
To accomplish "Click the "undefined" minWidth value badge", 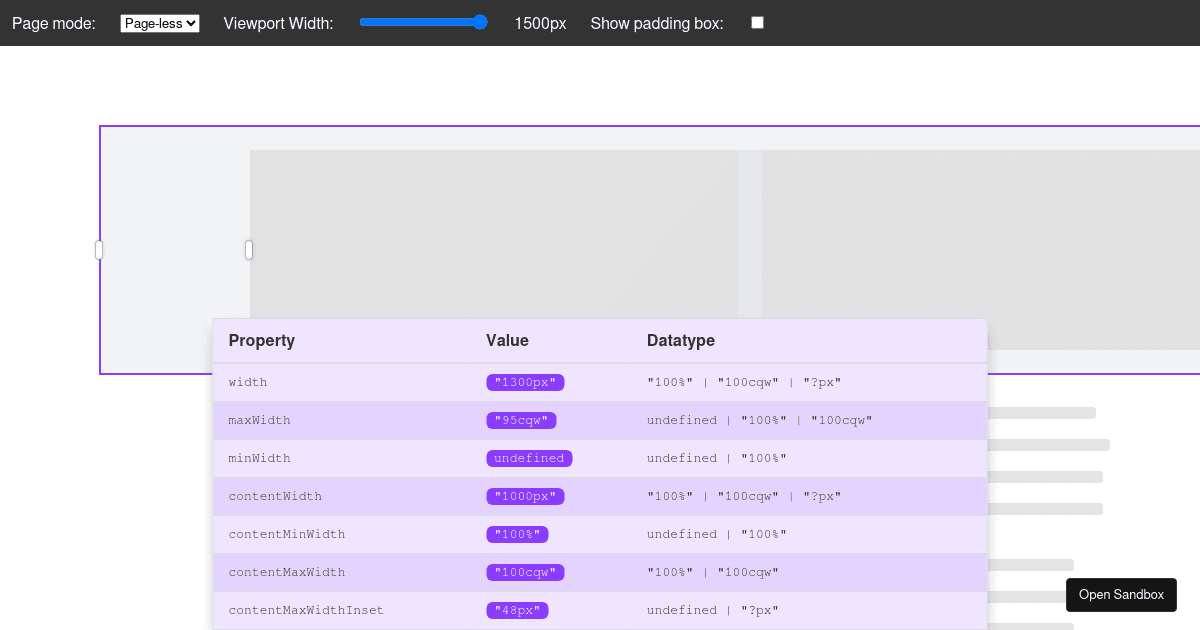I will pos(529,458).
